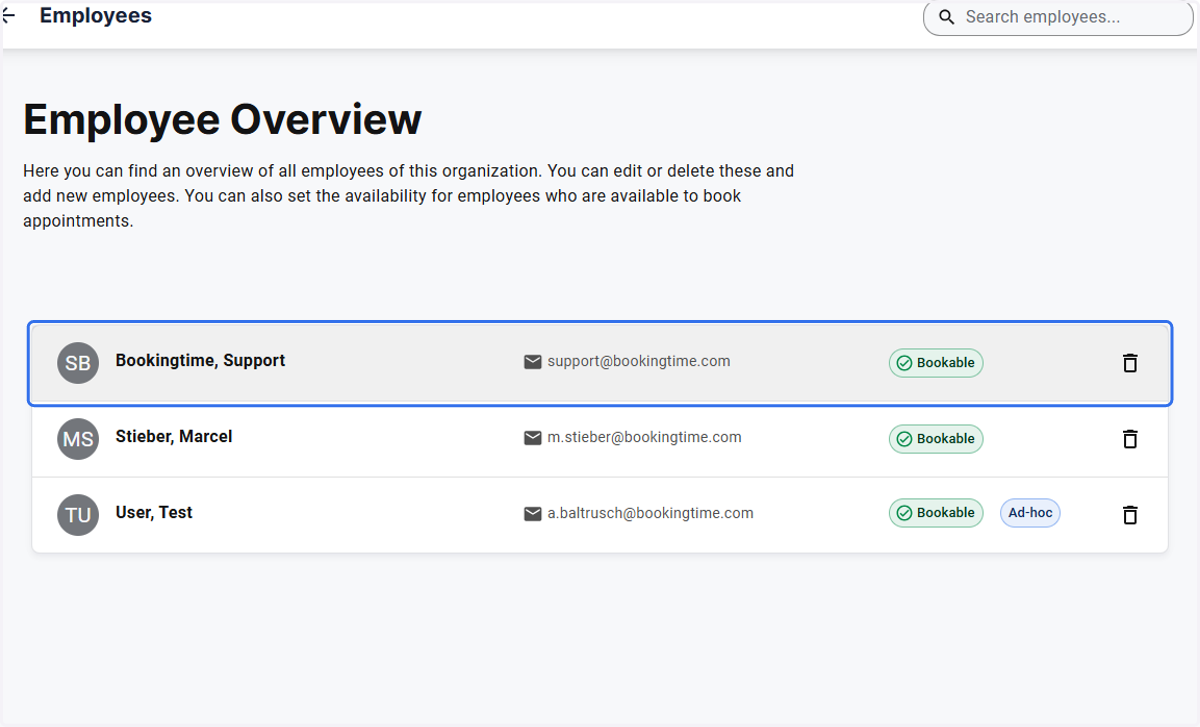Click mail icon next to m.stieber@bookingtime.com
The image size is (1200, 727).
(x=533, y=438)
